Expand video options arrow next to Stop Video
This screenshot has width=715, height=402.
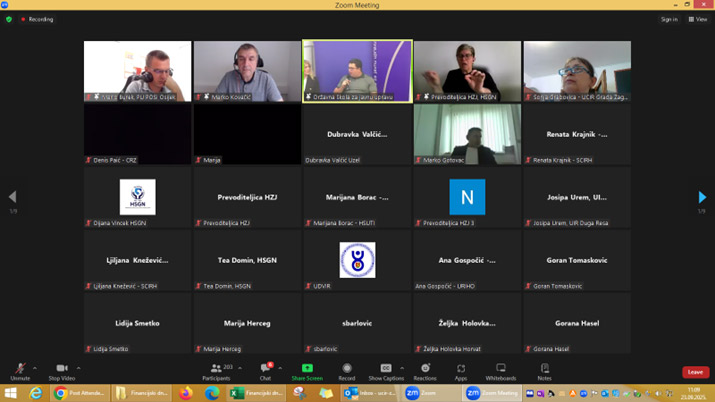(79, 368)
